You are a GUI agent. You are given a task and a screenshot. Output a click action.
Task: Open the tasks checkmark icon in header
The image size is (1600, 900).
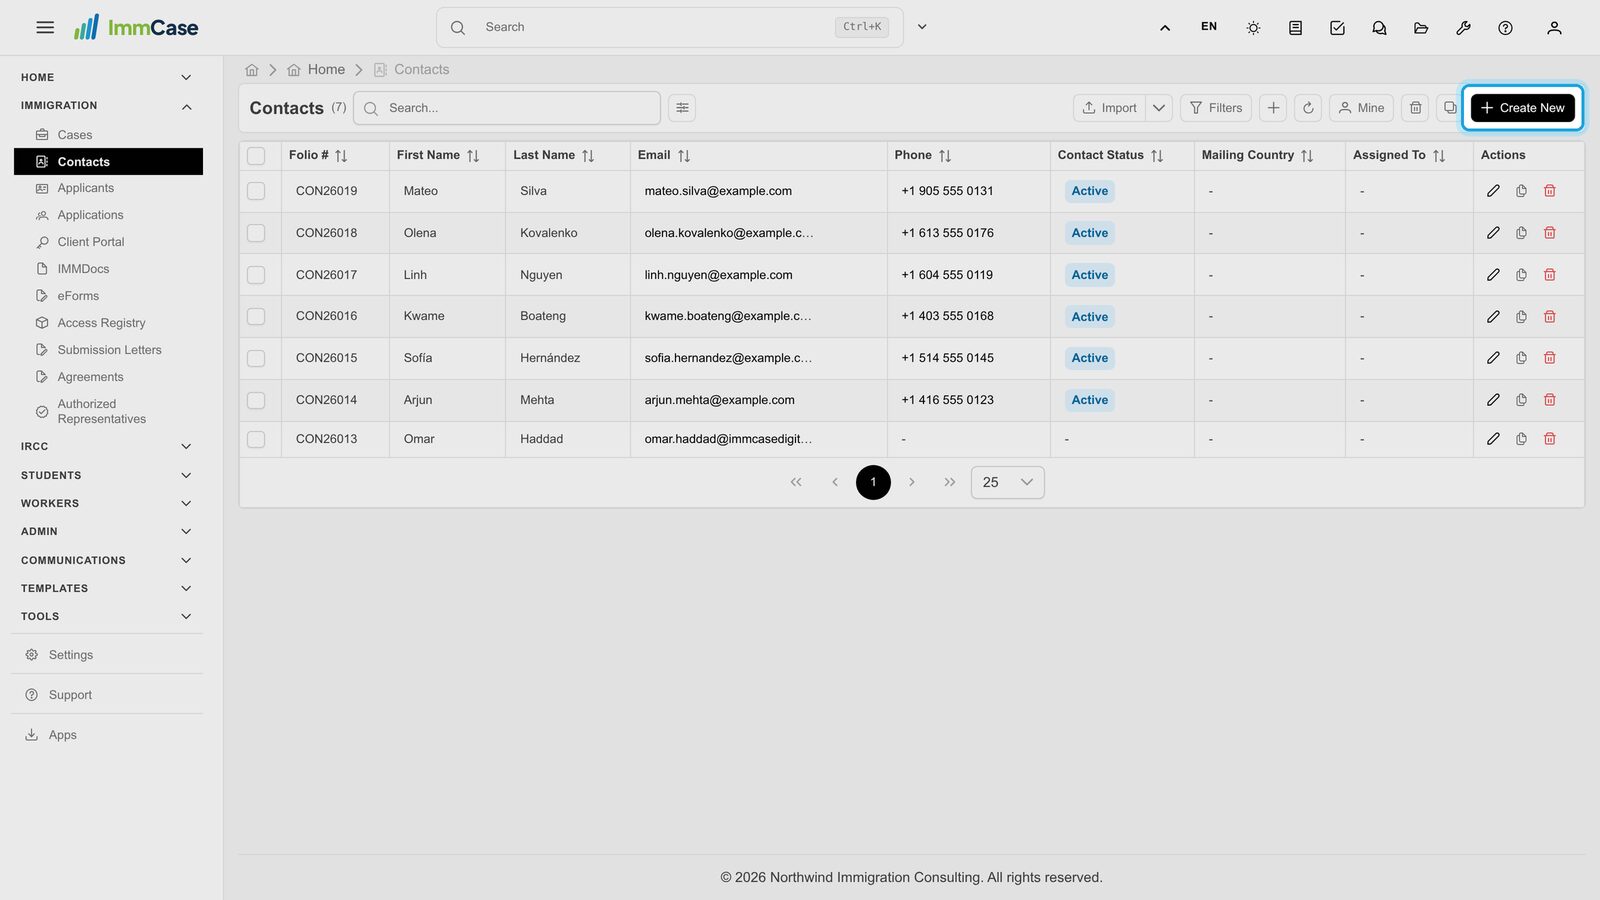1337,28
